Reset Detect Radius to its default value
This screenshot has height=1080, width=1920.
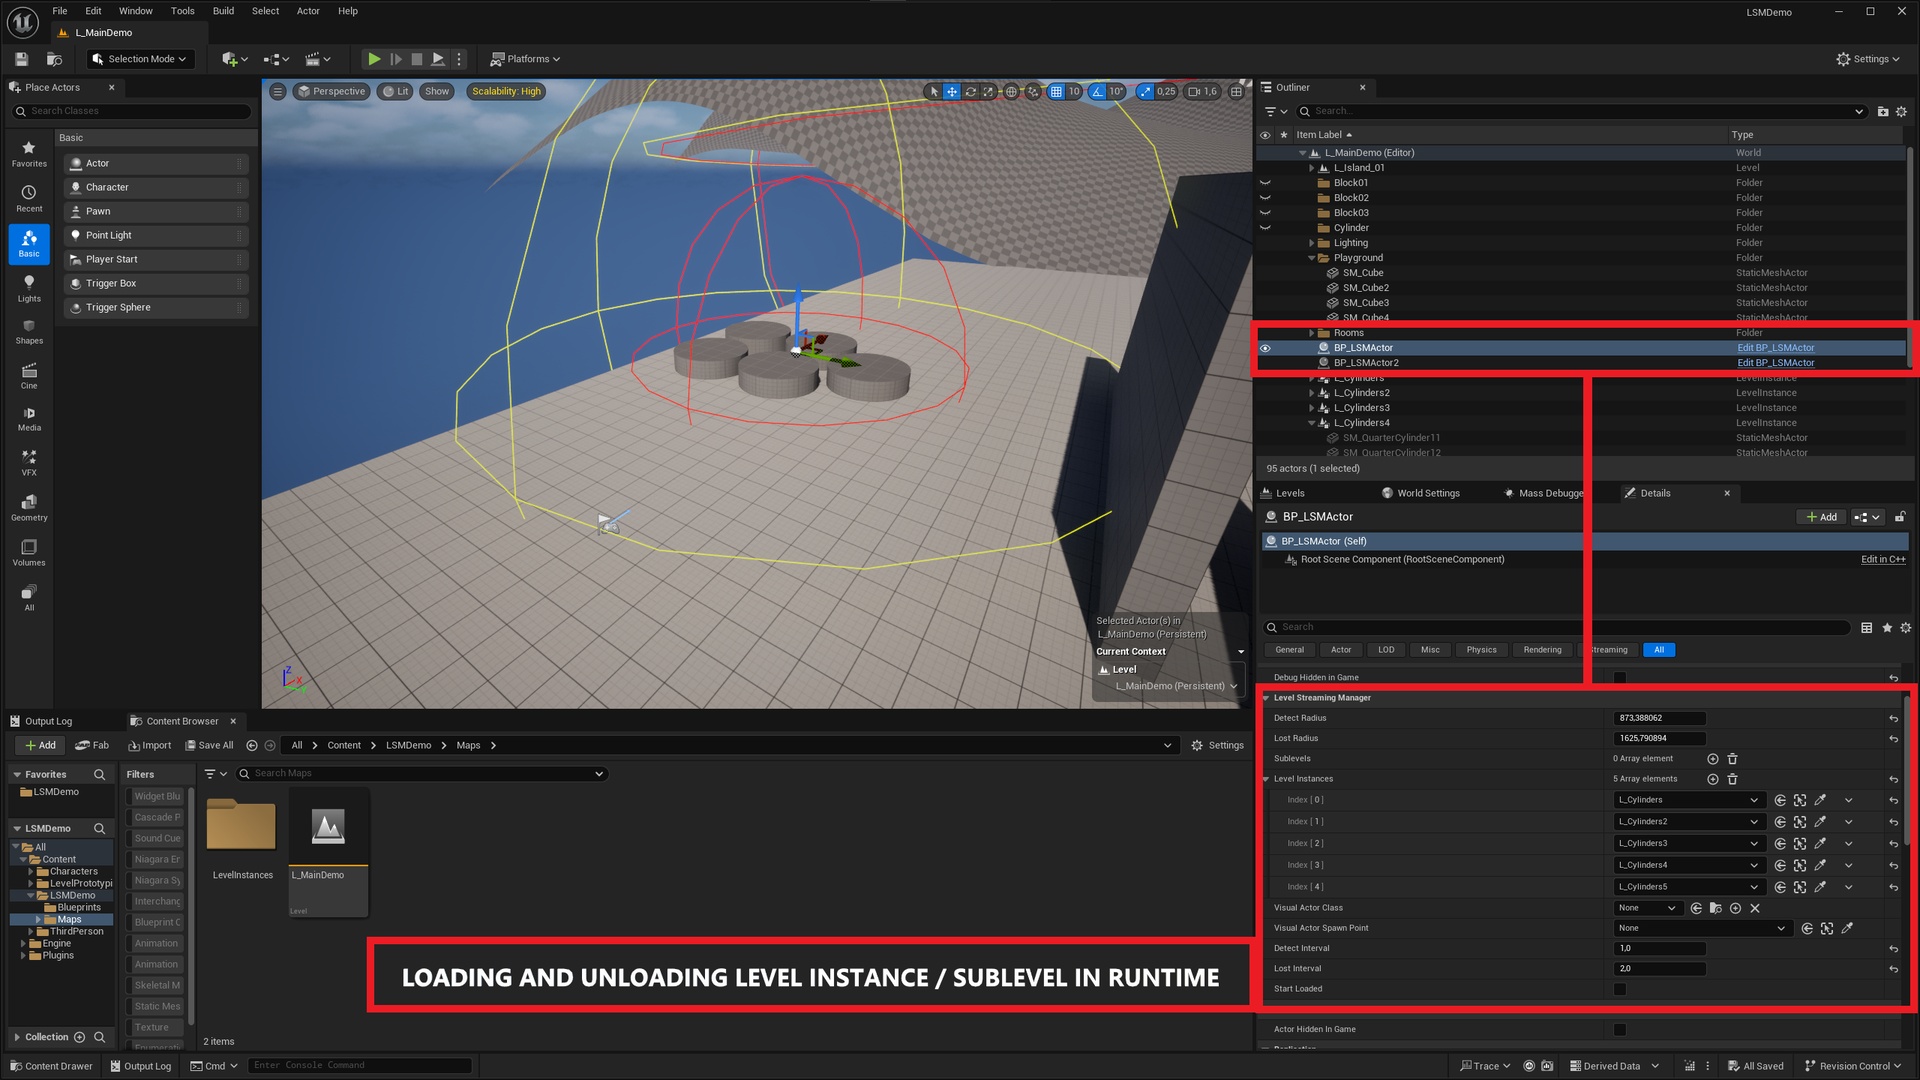(x=1893, y=718)
